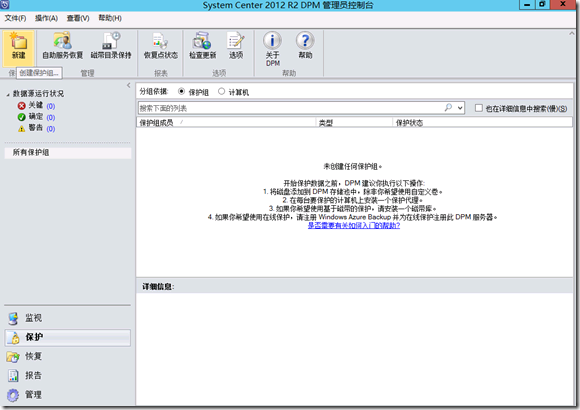Image resolution: width=580 pixels, height=410 pixels.
Task: Select 所有保护组 list item
Action: (x=68, y=153)
